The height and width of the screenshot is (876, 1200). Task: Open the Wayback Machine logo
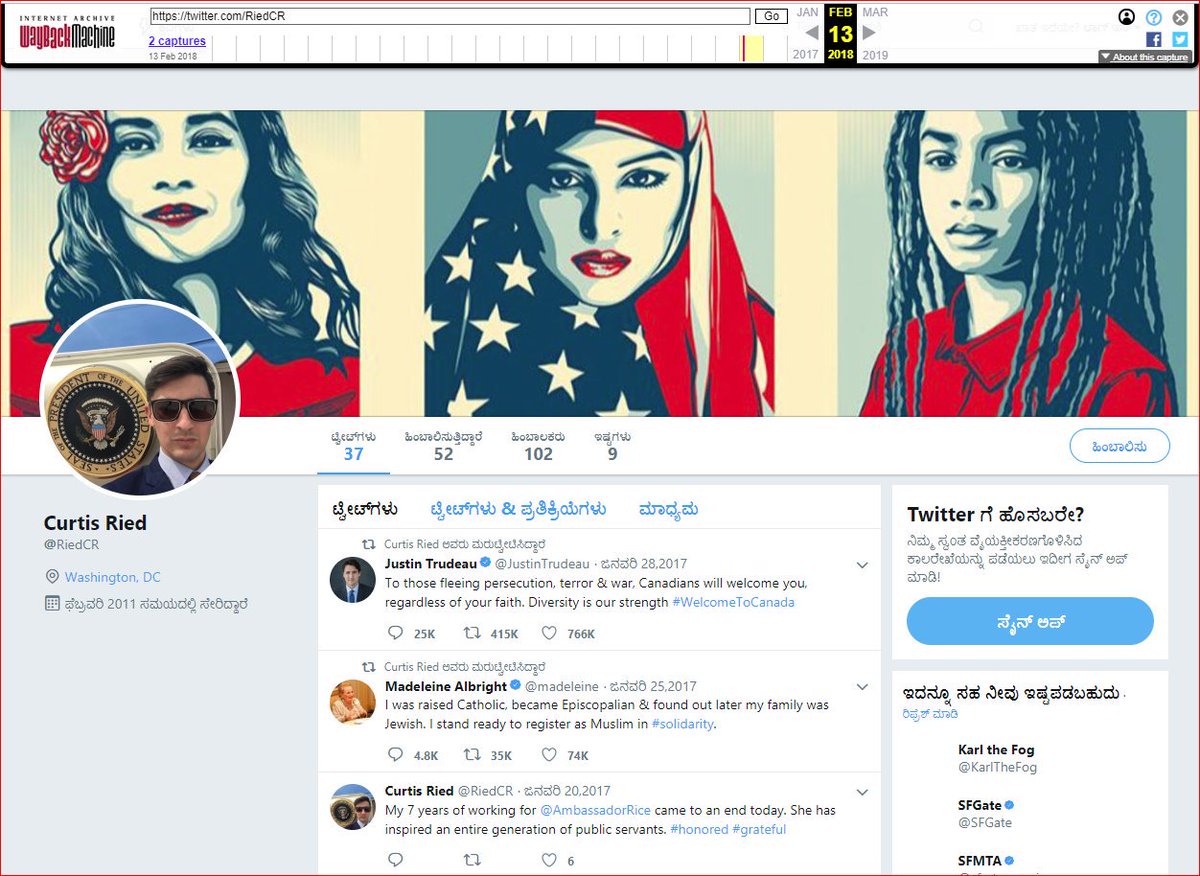pos(67,31)
